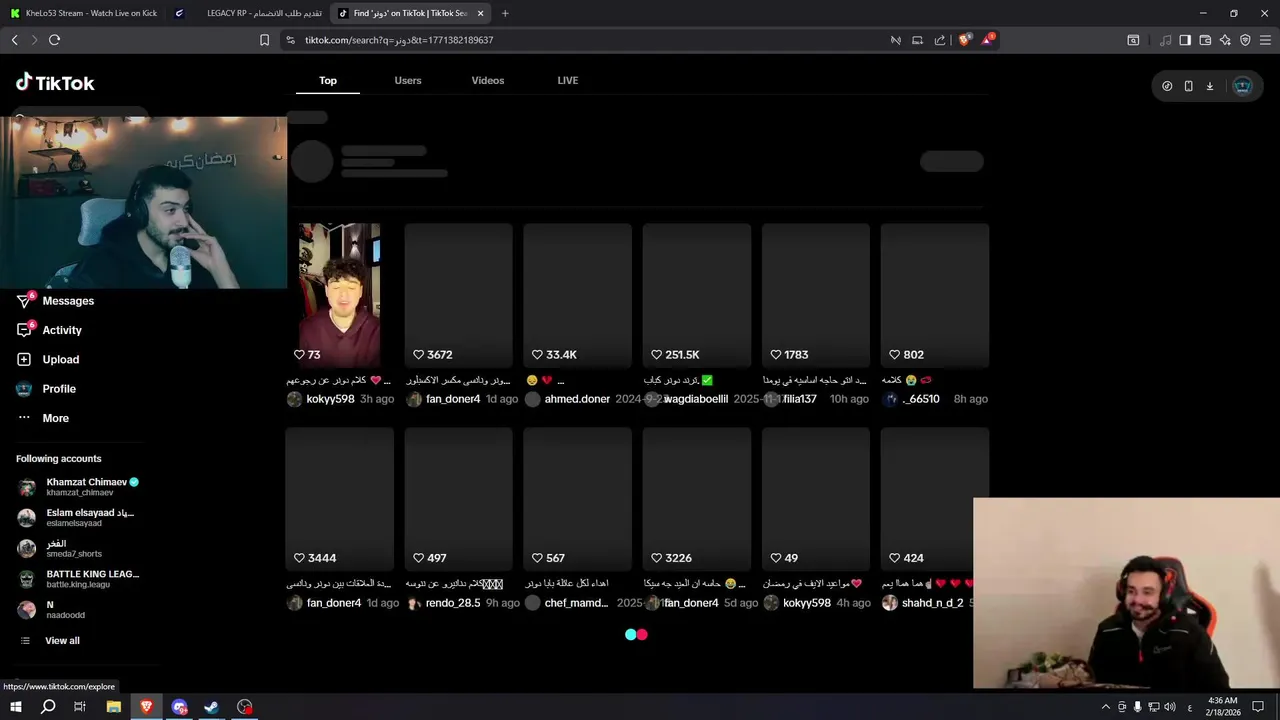Open Brave Rewards triangle icon
The image size is (1280, 720).
[988, 40]
